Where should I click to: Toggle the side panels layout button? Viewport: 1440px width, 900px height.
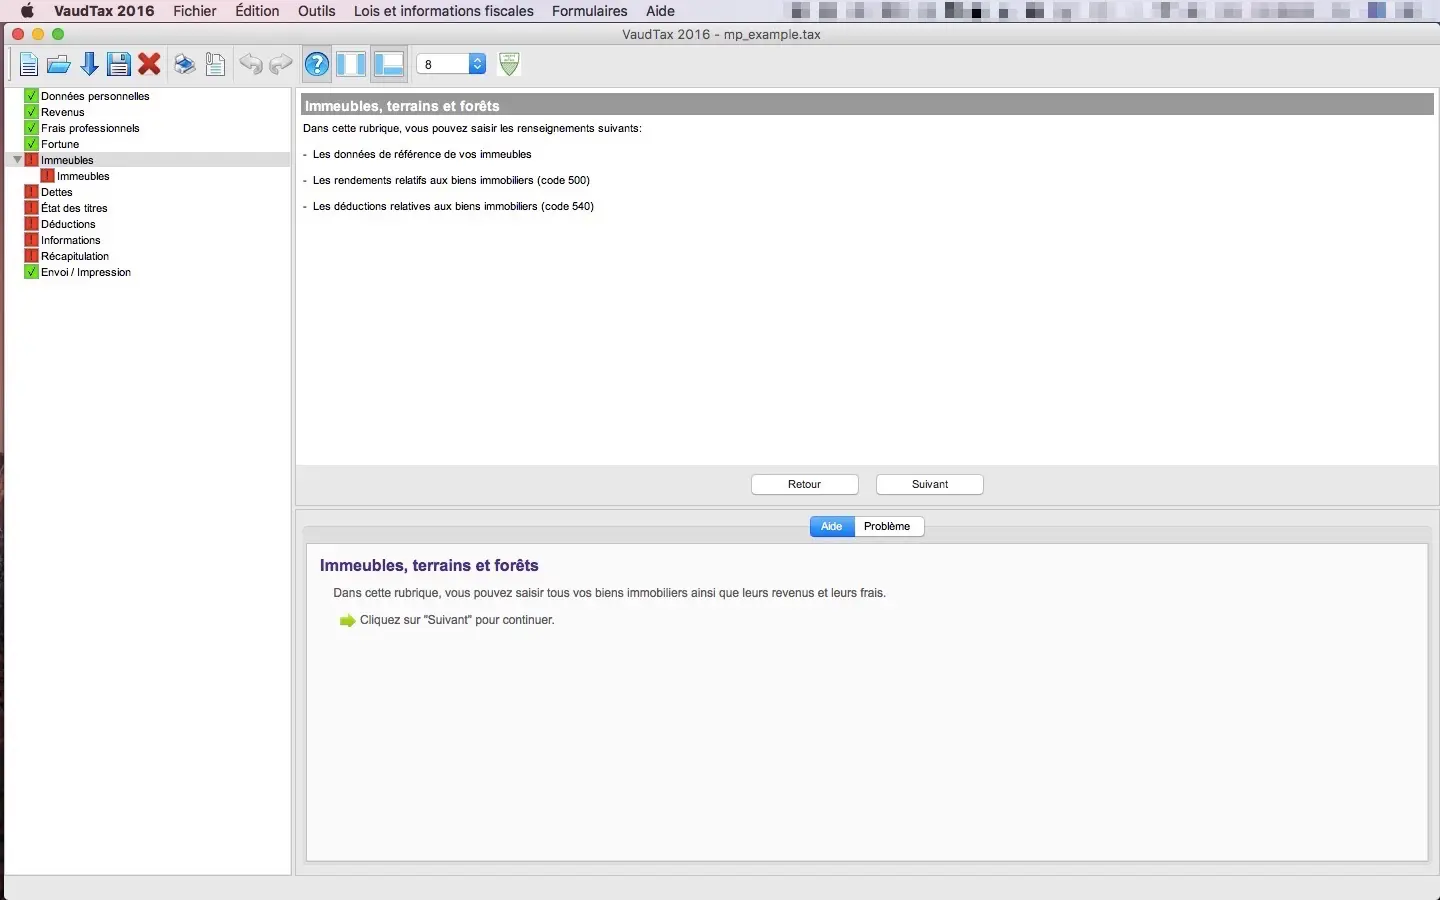pos(351,65)
